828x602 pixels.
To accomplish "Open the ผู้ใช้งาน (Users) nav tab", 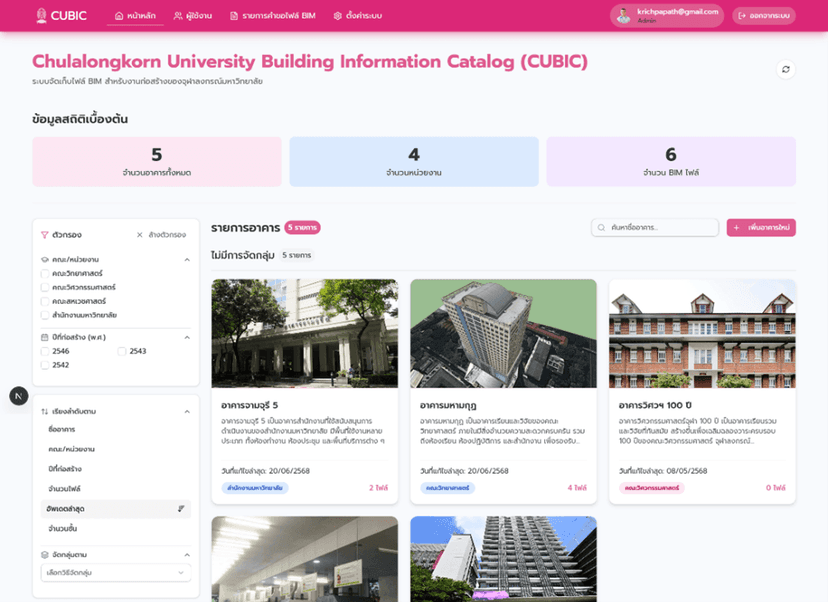I will pyautogui.click(x=193, y=16).
